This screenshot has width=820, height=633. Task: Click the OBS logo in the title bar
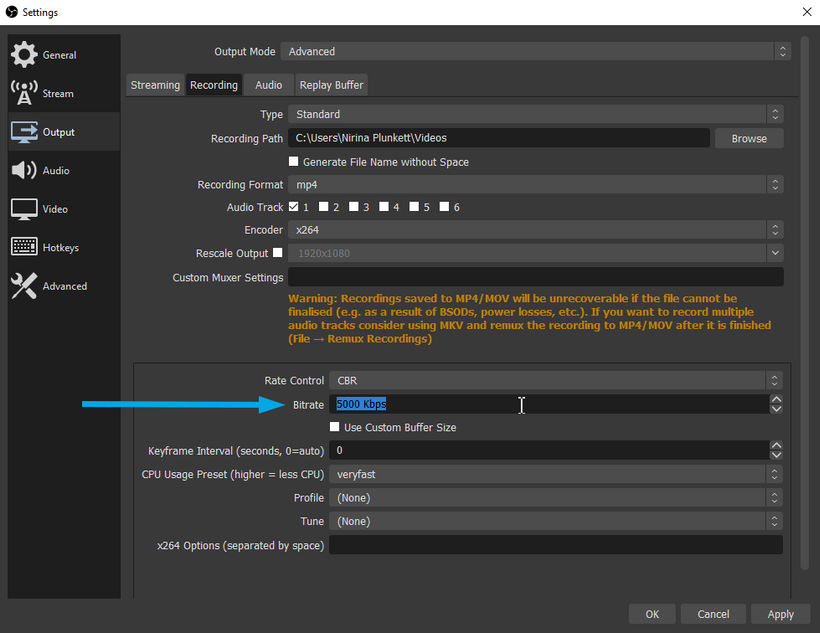tap(11, 12)
